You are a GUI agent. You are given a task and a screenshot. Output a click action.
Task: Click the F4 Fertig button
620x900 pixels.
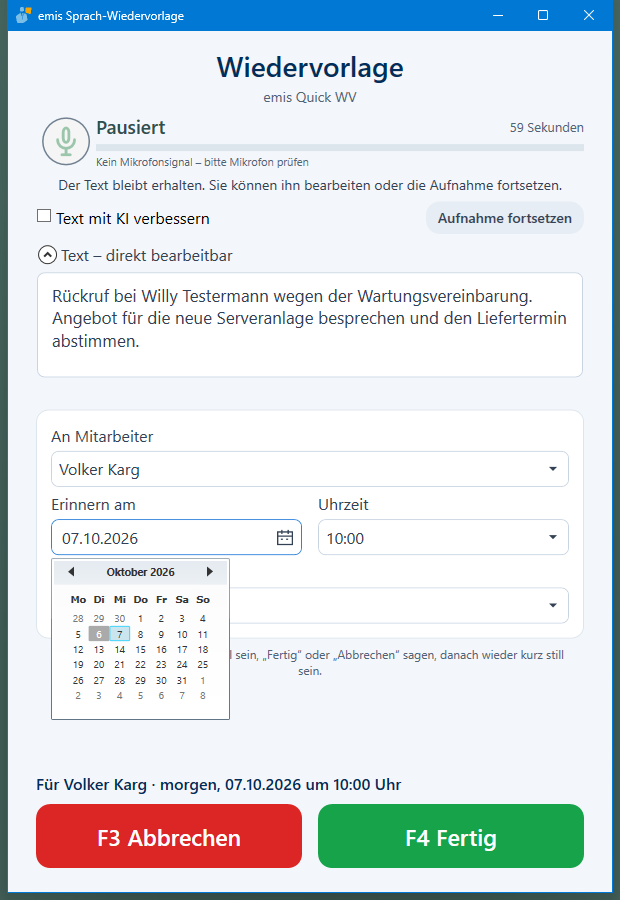[x=451, y=836]
